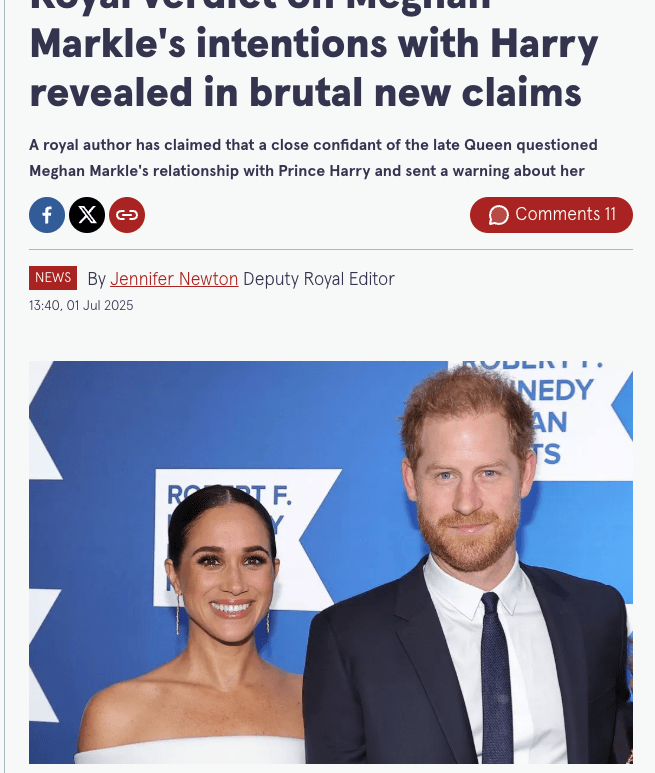This screenshot has width=655, height=773.
Task: Click the 13:40, 01 Jul 2025 timestamp
Action: (x=81, y=306)
